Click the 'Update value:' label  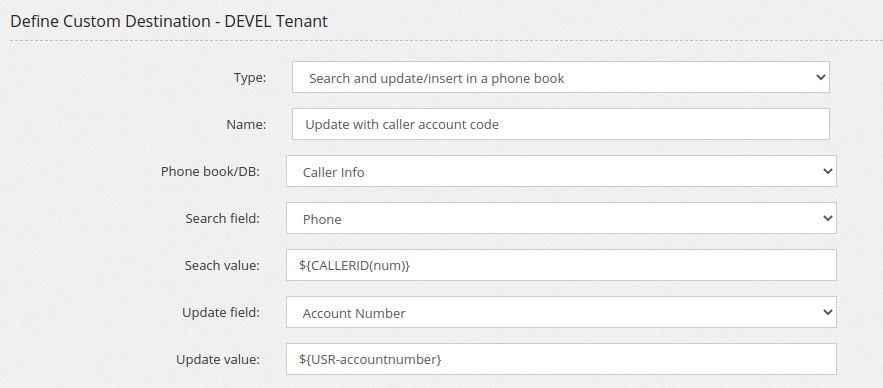(218, 359)
